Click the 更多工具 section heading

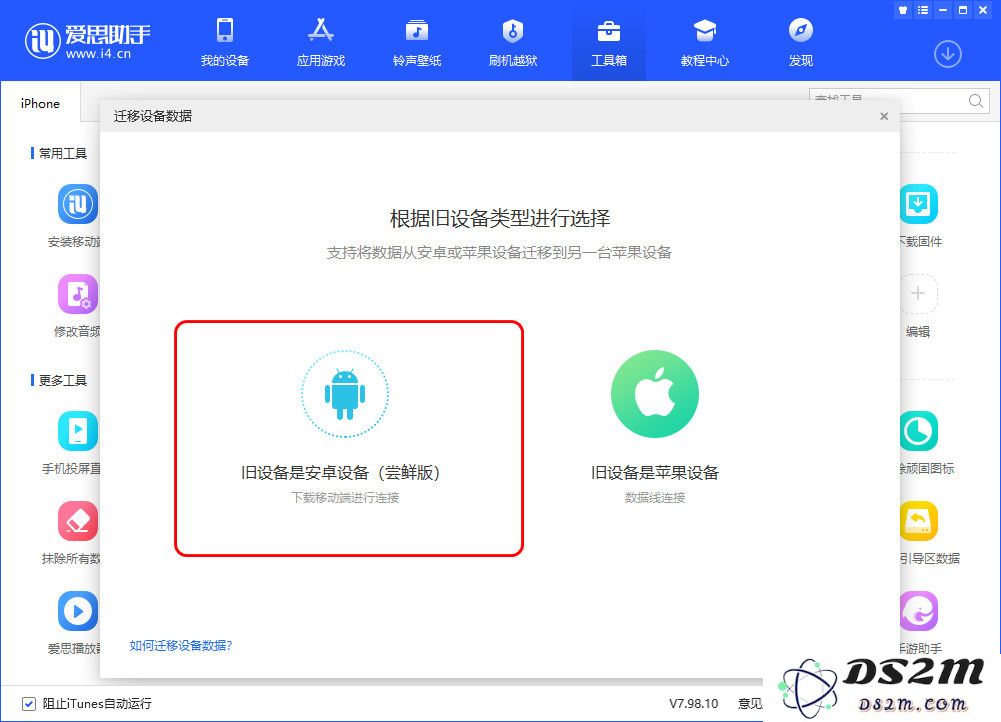point(63,380)
